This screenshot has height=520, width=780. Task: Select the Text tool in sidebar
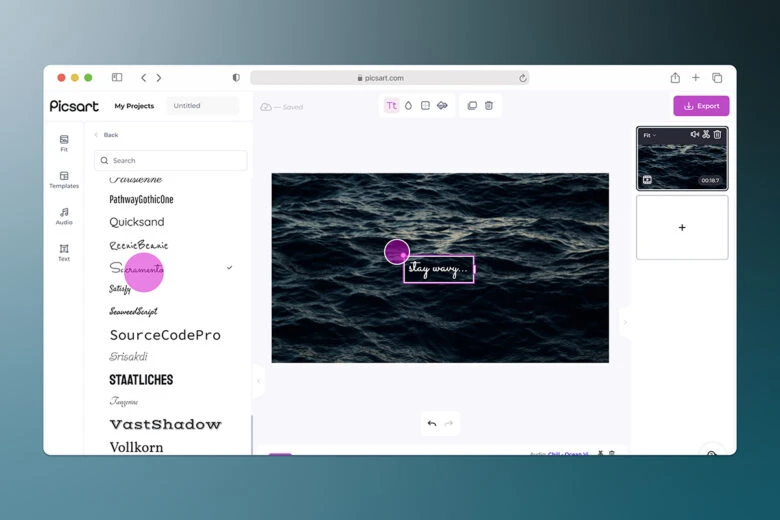(x=64, y=252)
